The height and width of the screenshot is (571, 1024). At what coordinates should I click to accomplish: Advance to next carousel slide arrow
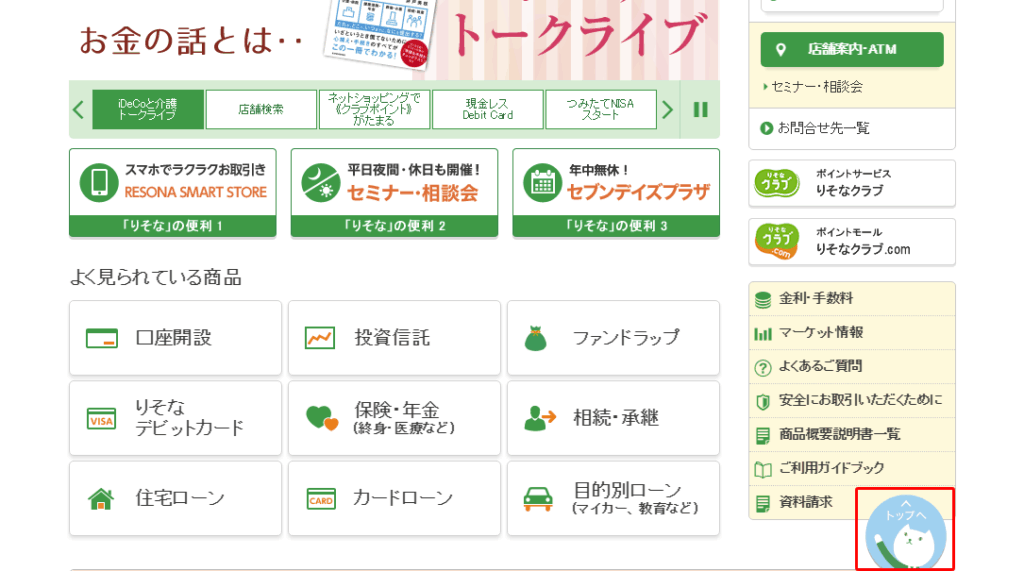pyautogui.click(x=667, y=110)
